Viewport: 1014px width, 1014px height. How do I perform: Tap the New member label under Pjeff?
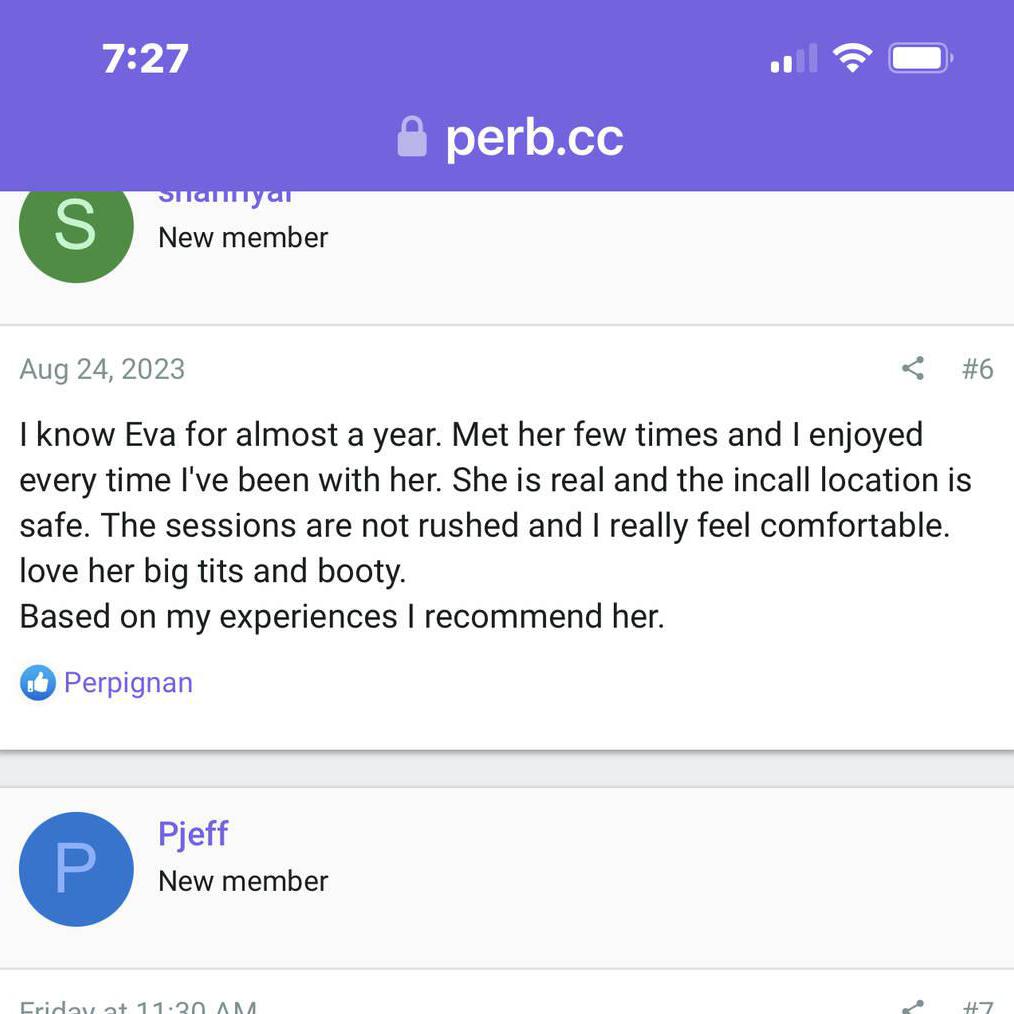[x=243, y=881]
